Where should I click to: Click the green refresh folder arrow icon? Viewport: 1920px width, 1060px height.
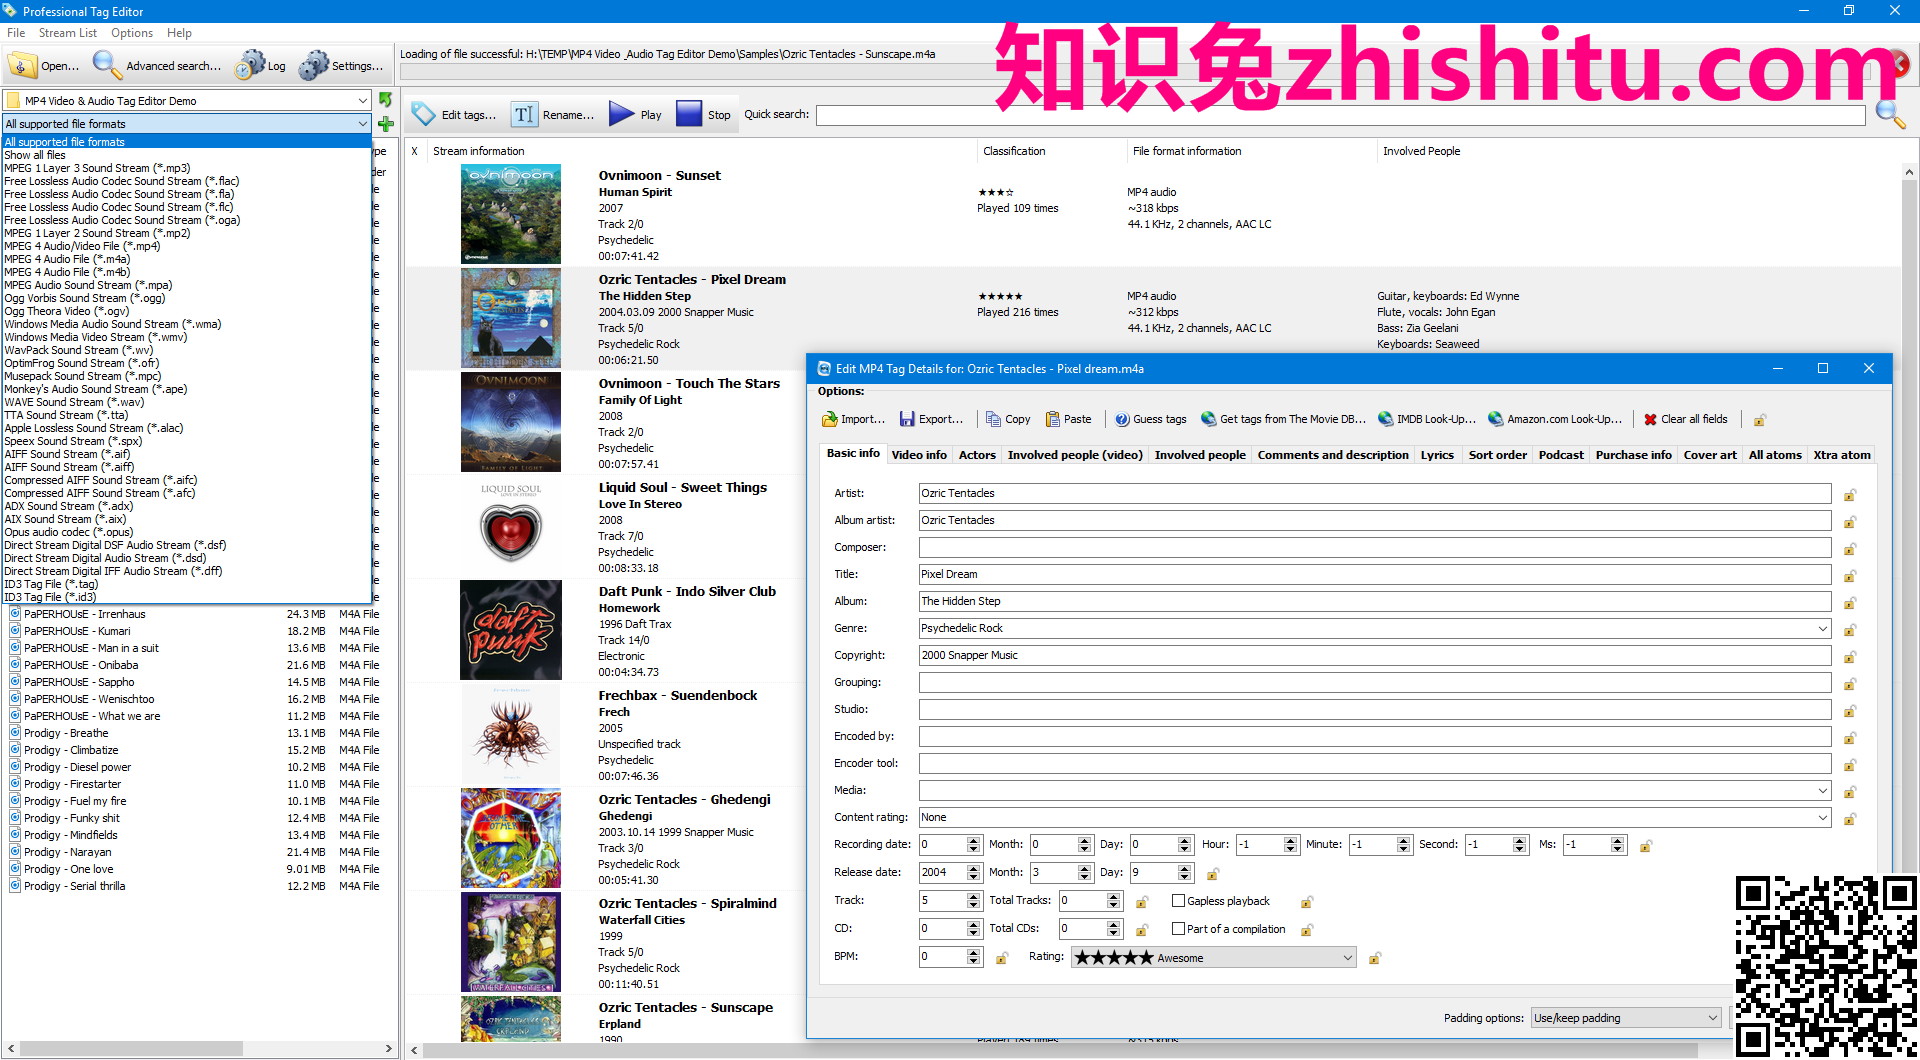coord(386,100)
